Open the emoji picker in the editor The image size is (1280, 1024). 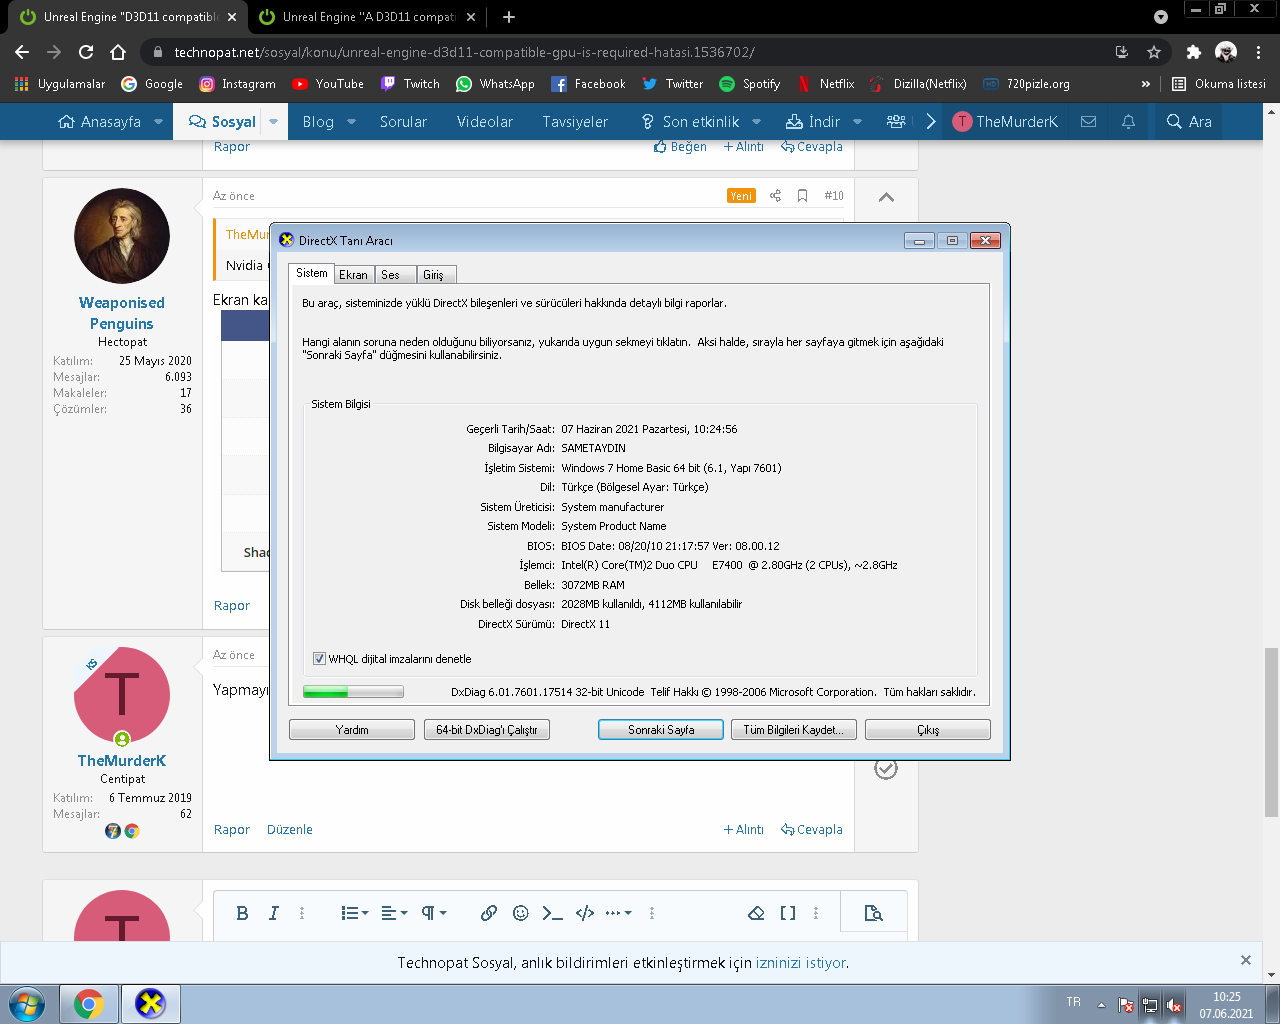[521, 913]
